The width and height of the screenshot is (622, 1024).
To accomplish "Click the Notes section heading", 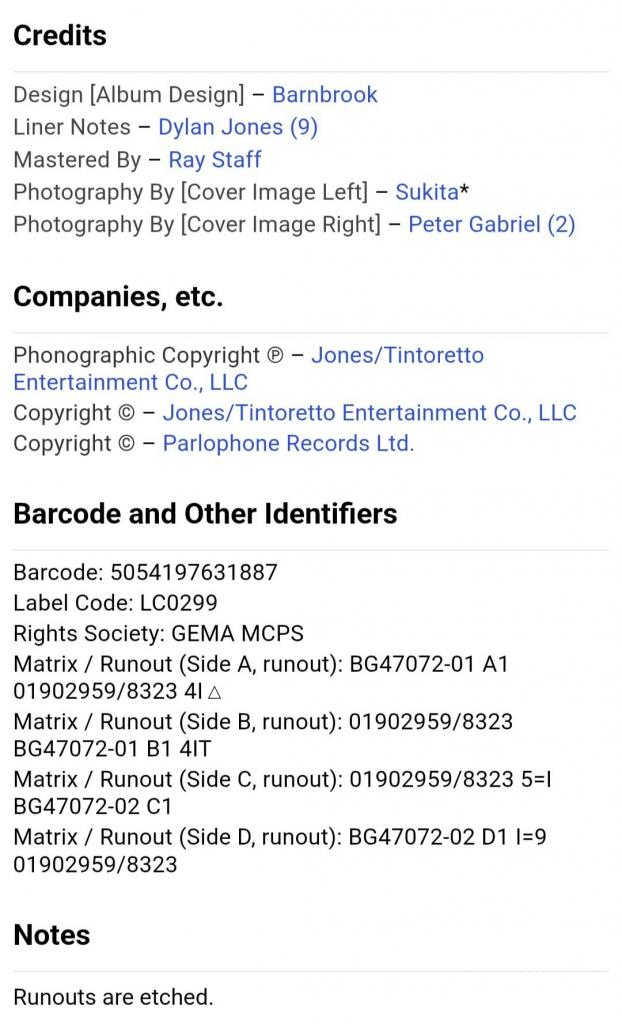I will coord(52,935).
